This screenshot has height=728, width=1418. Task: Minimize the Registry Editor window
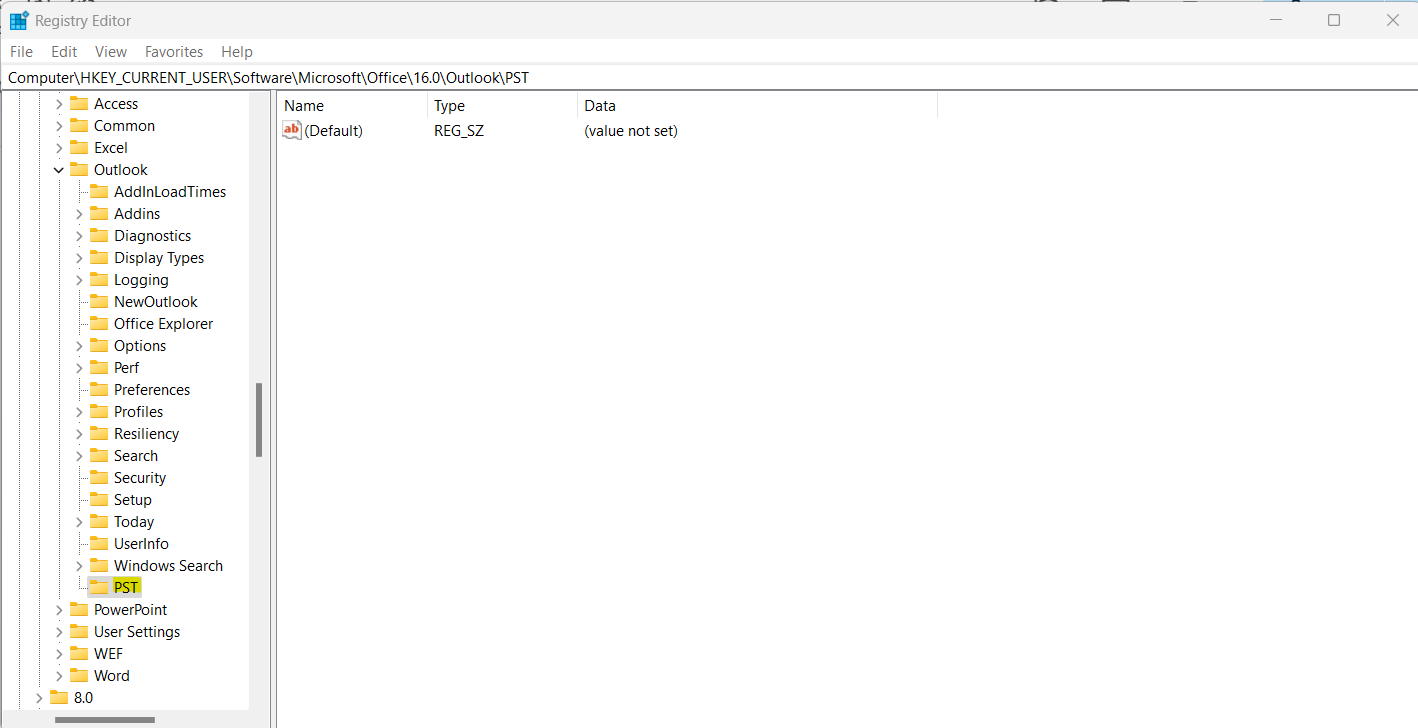tap(1278, 20)
